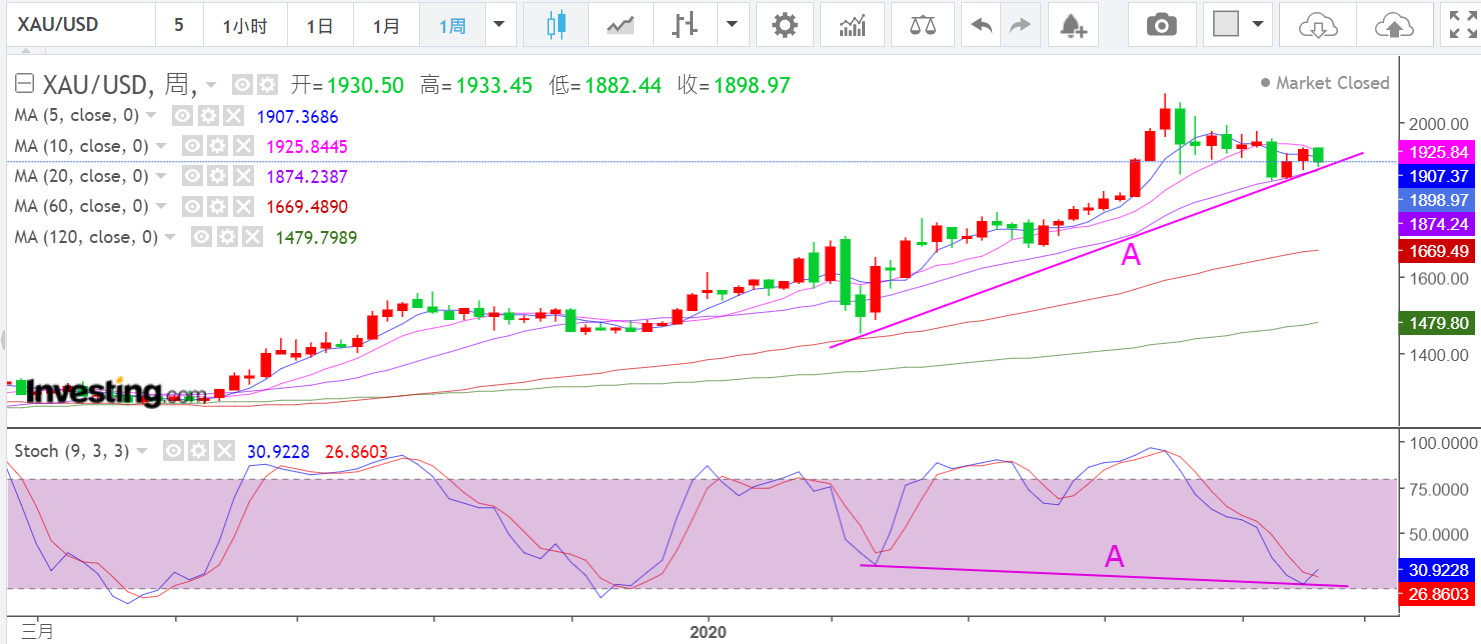Click the XAU/USD symbol search field
Viewport: 1481px width, 644px height.
click(80, 25)
